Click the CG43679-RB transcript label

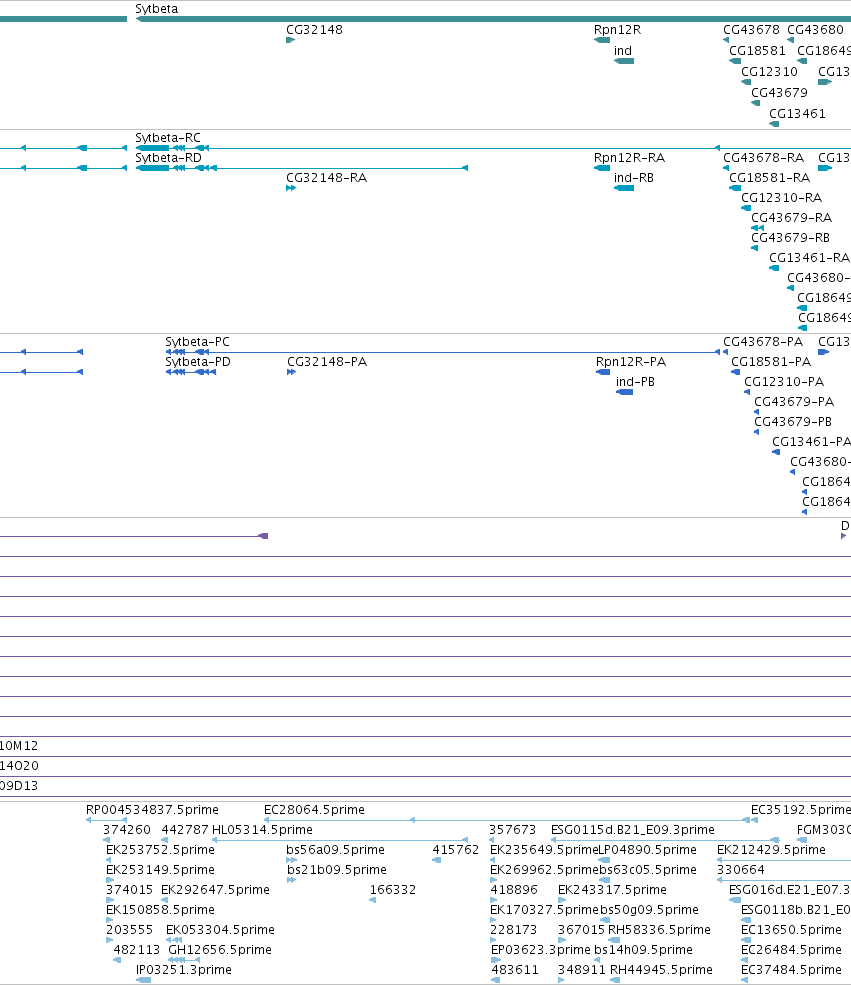point(791,238)
